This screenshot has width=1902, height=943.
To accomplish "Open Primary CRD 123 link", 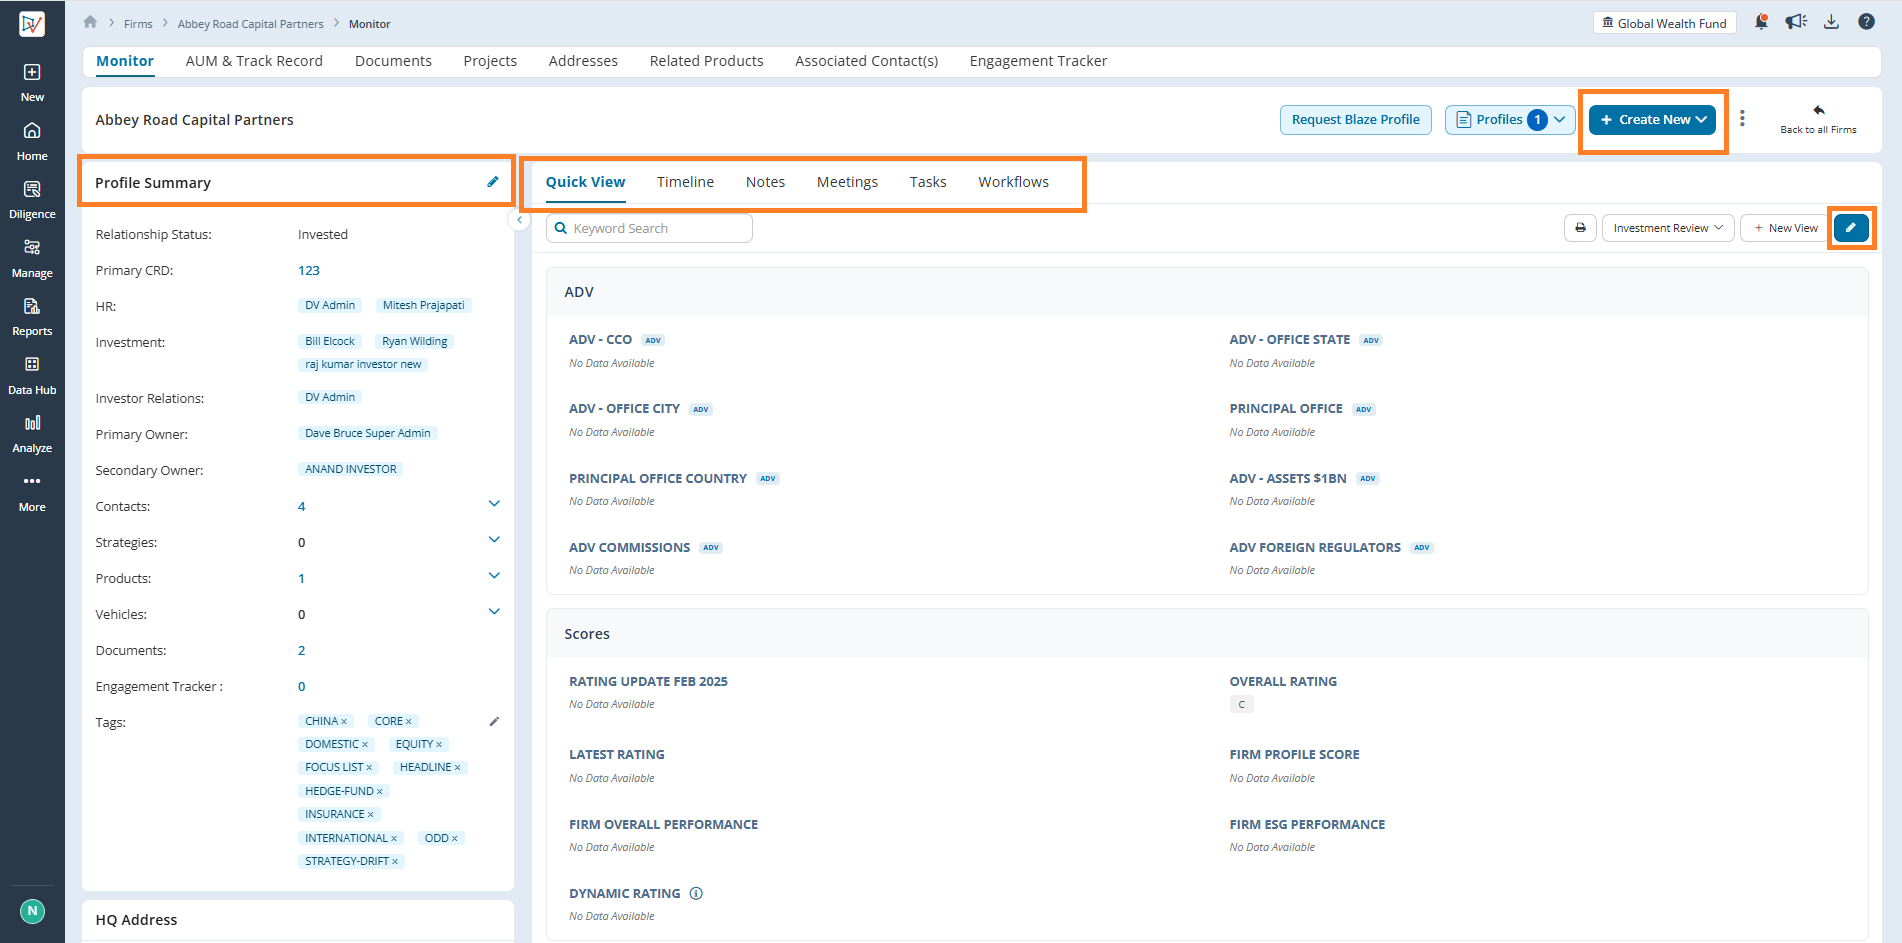I will pos(309,271).
